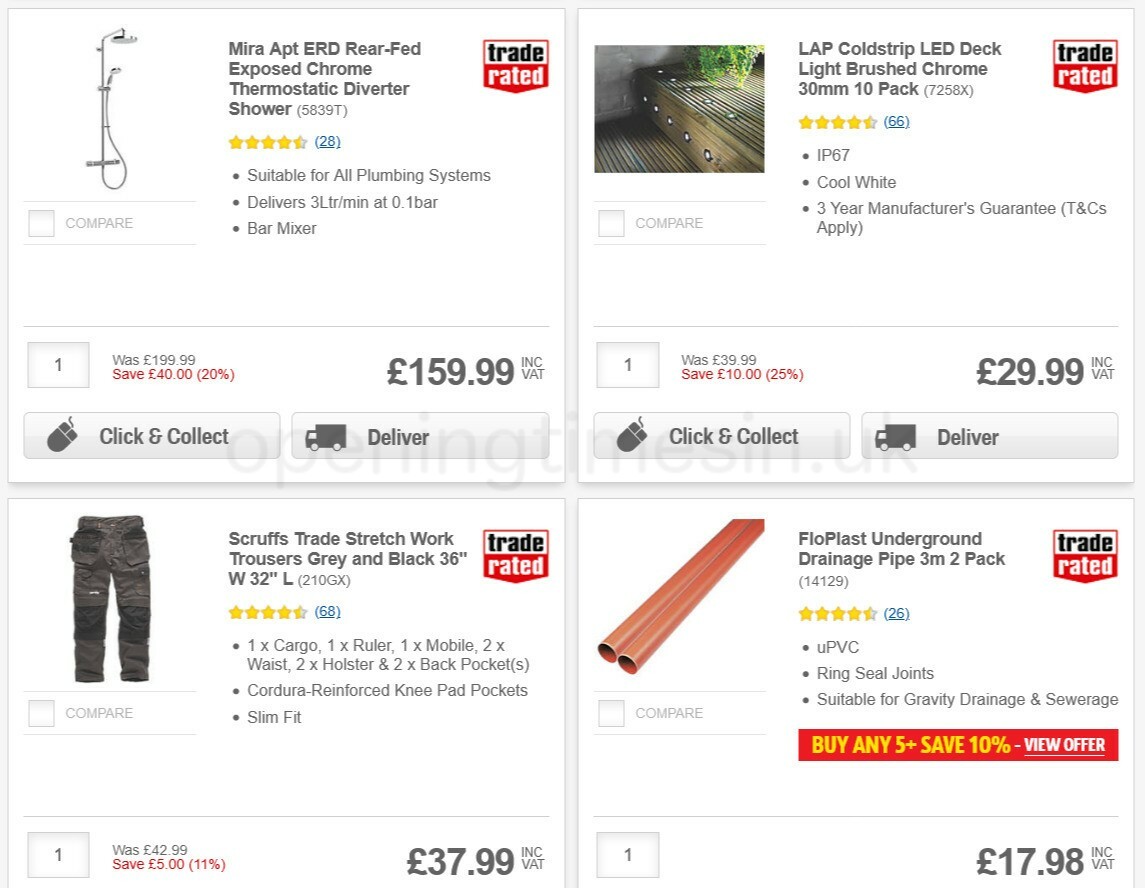Click the Trade Rated badge on LAP deck light
The width and height of the screenshot is (1145, 888).
[x=1085, y=66]
